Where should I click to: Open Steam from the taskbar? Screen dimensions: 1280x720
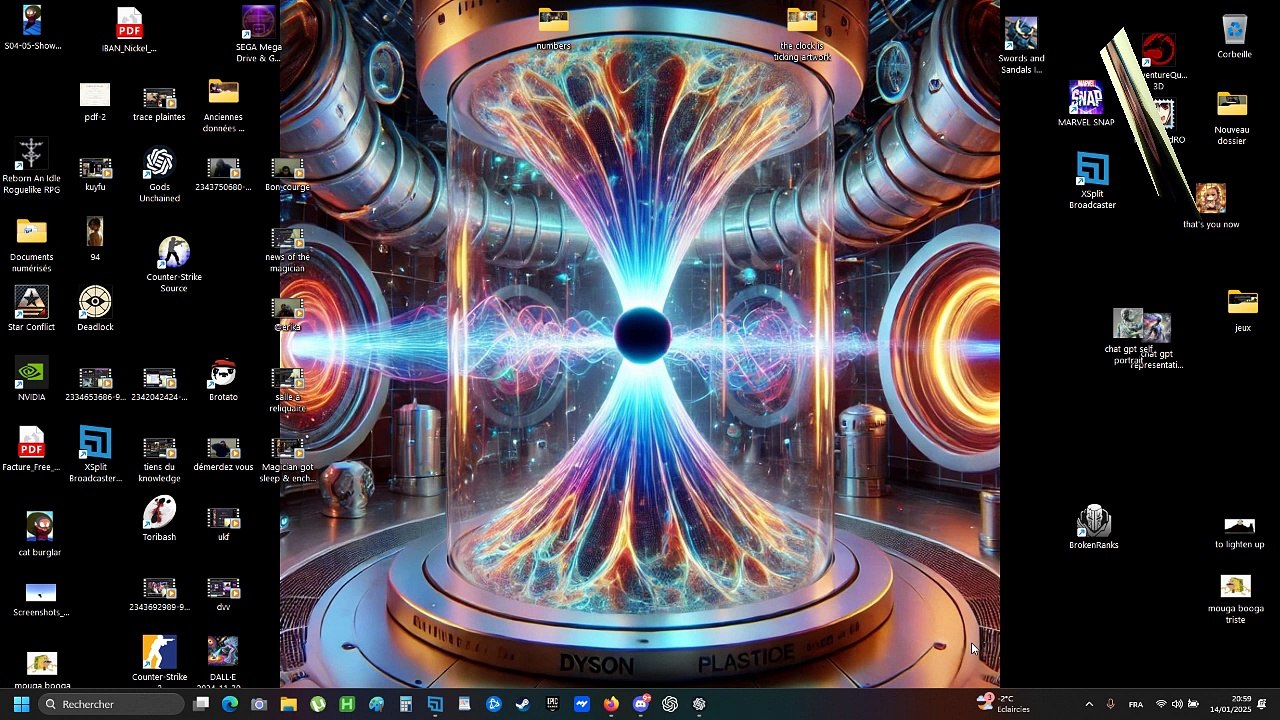click(x=523, y=704)
